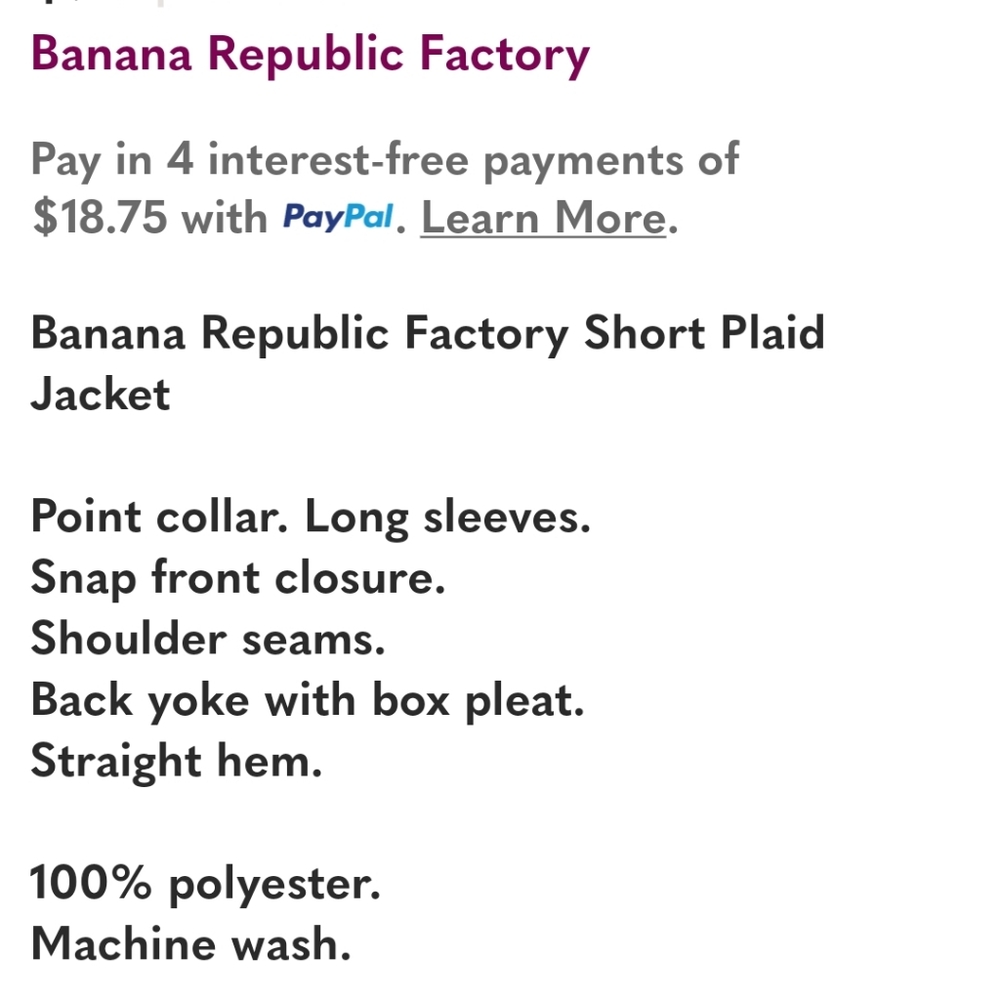Click the 'Back yoke with box pleat.' line
The image size is (1000, 1000).
coord(307,701)
